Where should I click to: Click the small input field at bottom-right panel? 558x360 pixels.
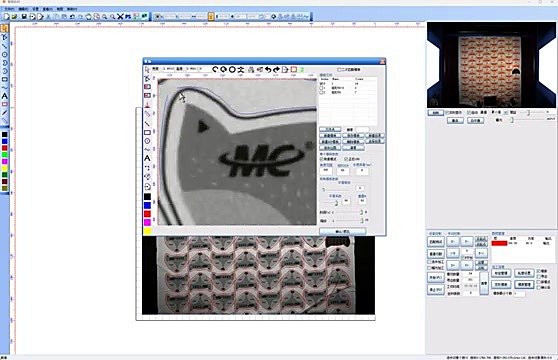(520, 293)
